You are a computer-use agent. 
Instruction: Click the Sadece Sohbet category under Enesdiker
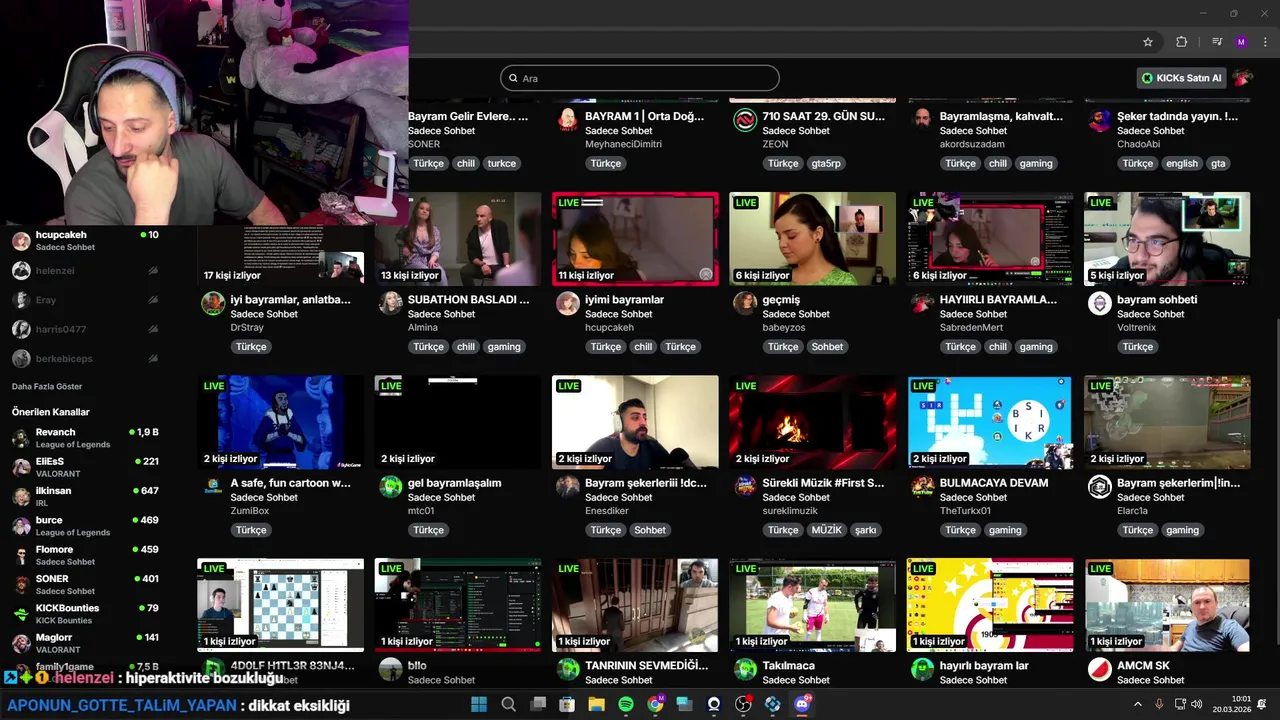click(x=619, y=497)
